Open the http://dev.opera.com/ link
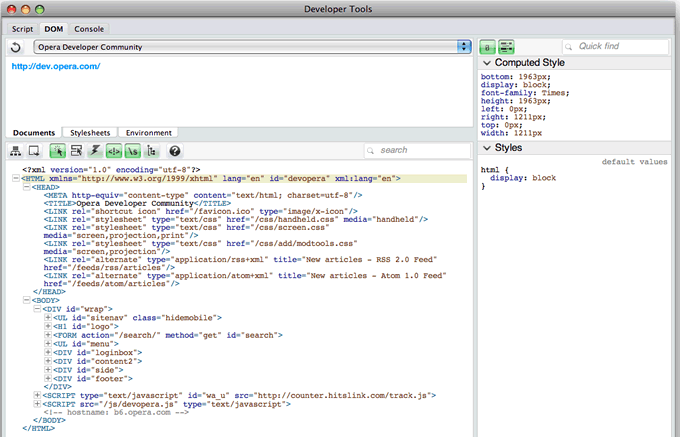 (56, 66)
